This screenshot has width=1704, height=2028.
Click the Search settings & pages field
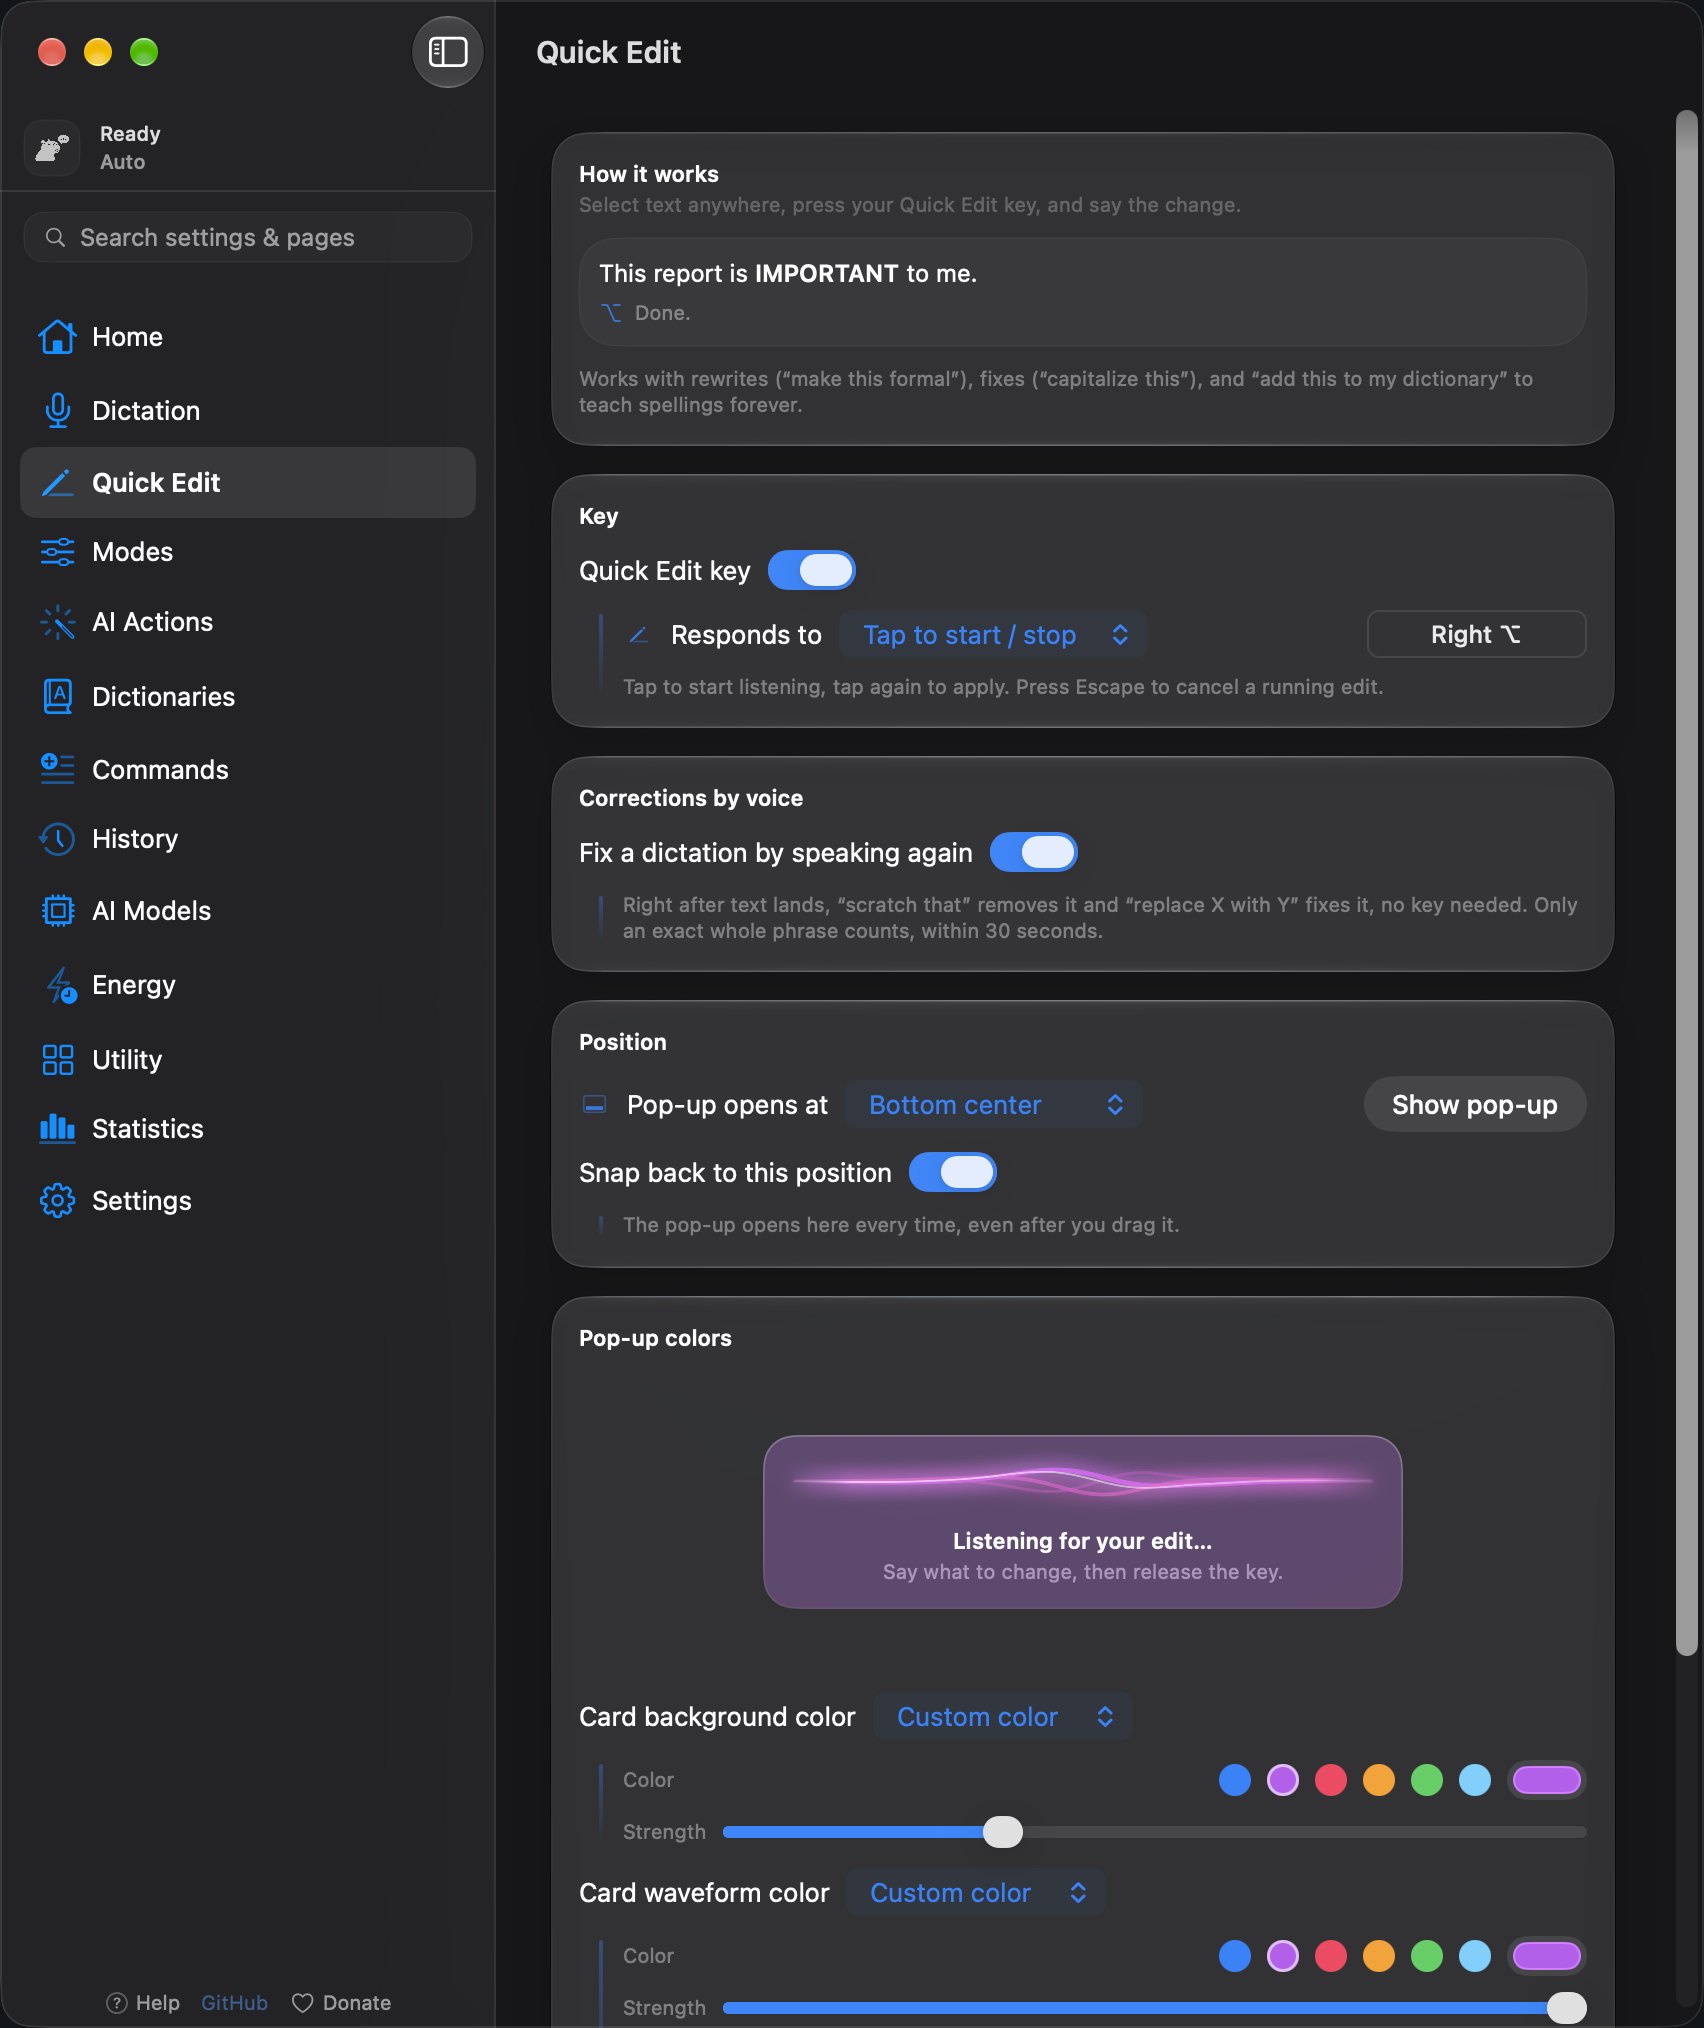tap(248, 237)
